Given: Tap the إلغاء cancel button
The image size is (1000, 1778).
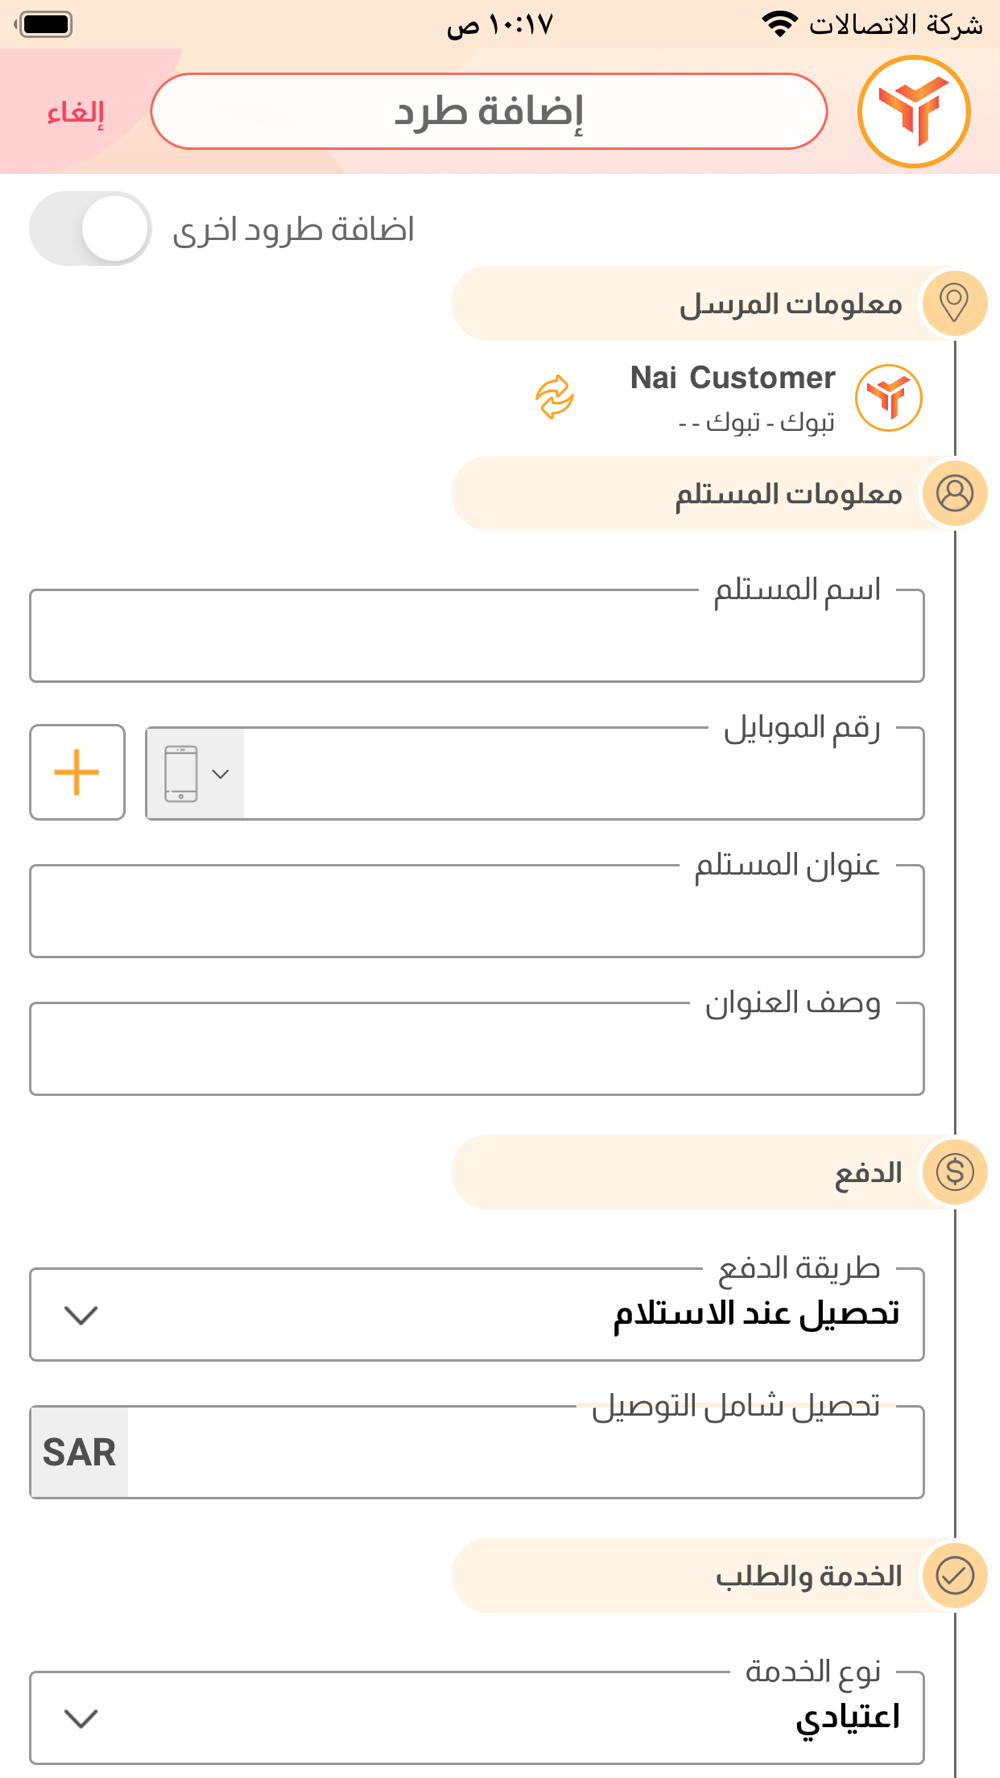Looking at the screenshot, I should click(75, 112).
